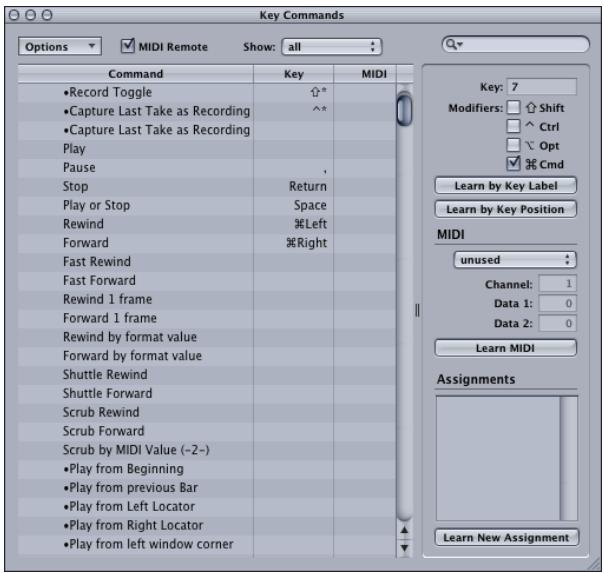Image resolution: width=604 pixels, height=573 pixels.
Task: Click the Key column header
Action: coord(294,74)
